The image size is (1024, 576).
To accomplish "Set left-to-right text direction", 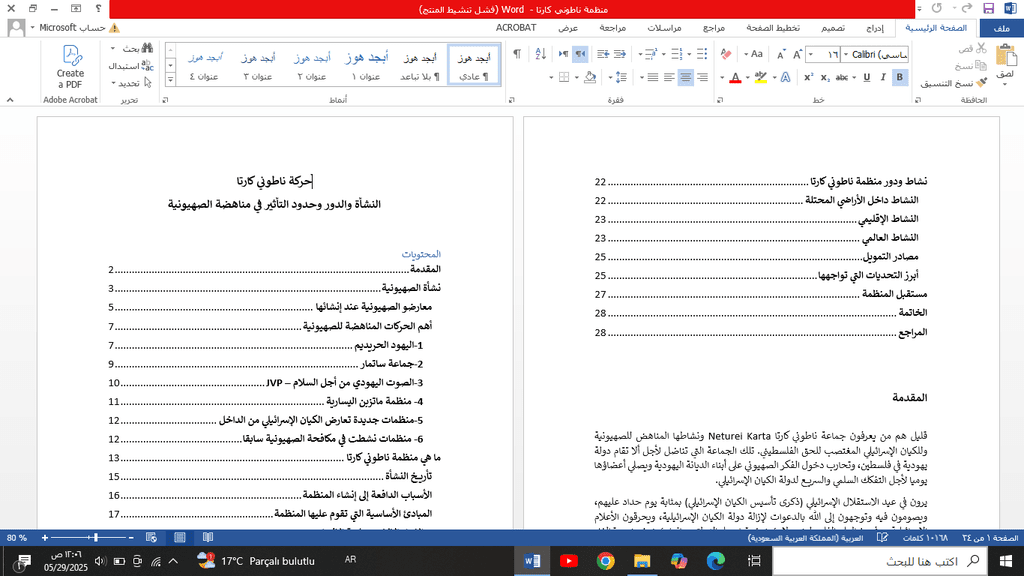I will [564, 54].
